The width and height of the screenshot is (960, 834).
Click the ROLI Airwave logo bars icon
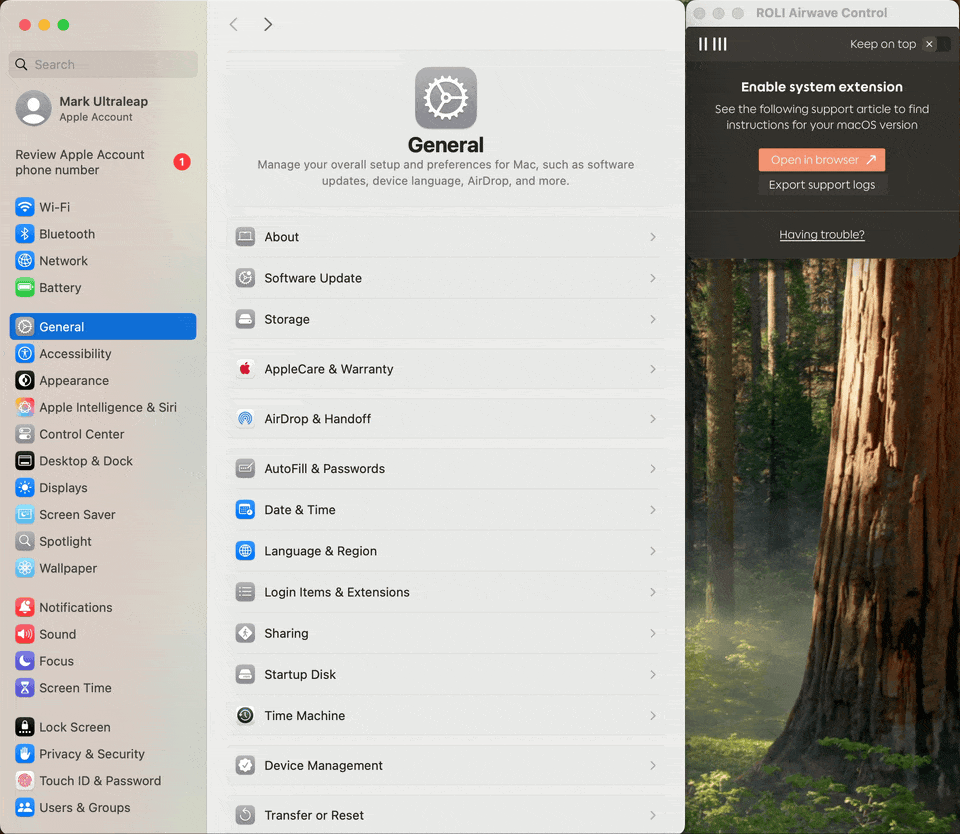coord(713,44)
